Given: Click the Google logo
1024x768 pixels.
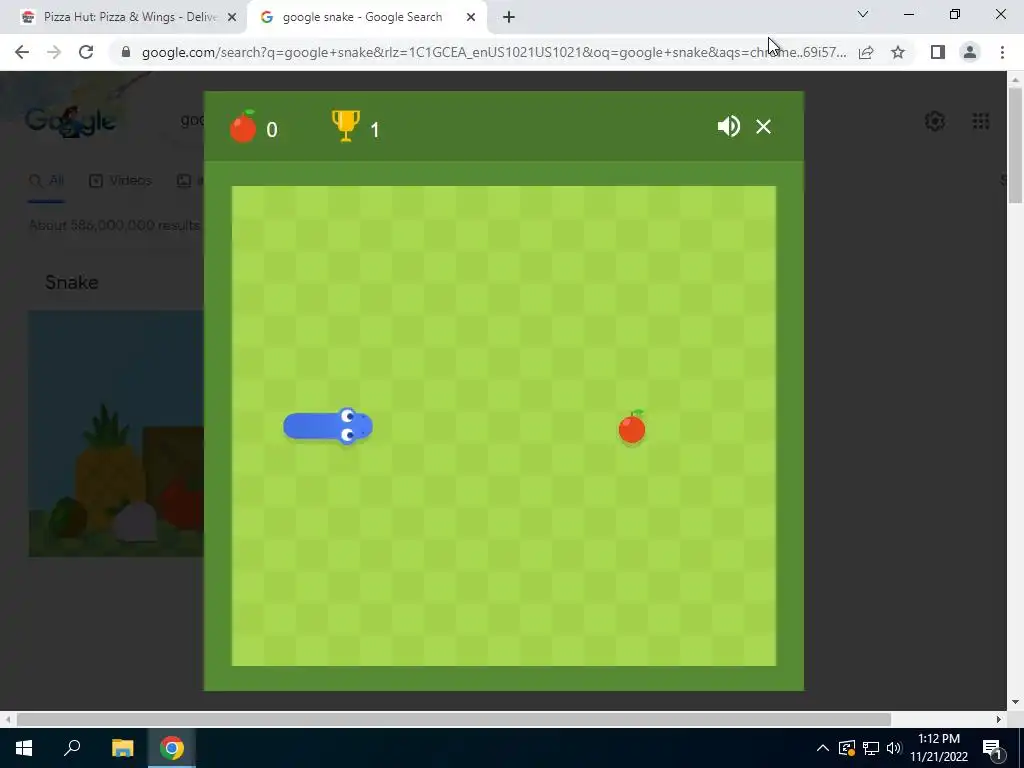Looking at the screenshot, I should (70, 120).
